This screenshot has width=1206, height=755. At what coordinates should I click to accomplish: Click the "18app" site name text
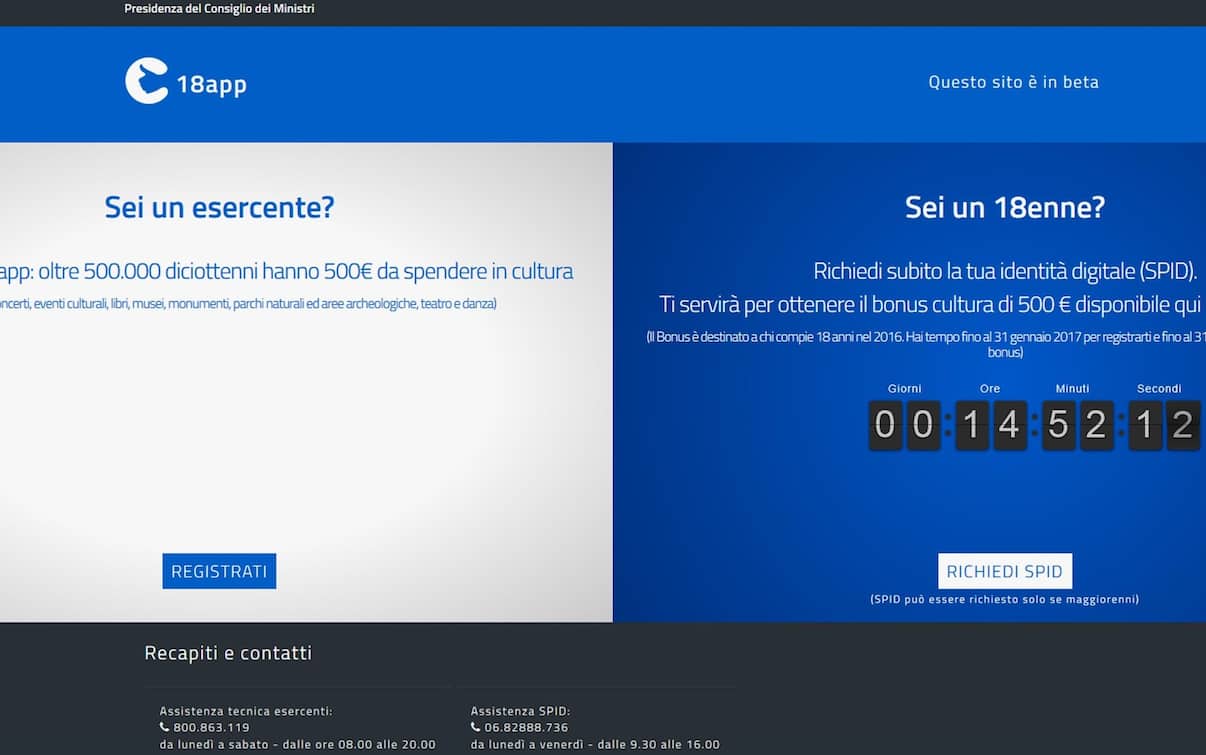212,84
